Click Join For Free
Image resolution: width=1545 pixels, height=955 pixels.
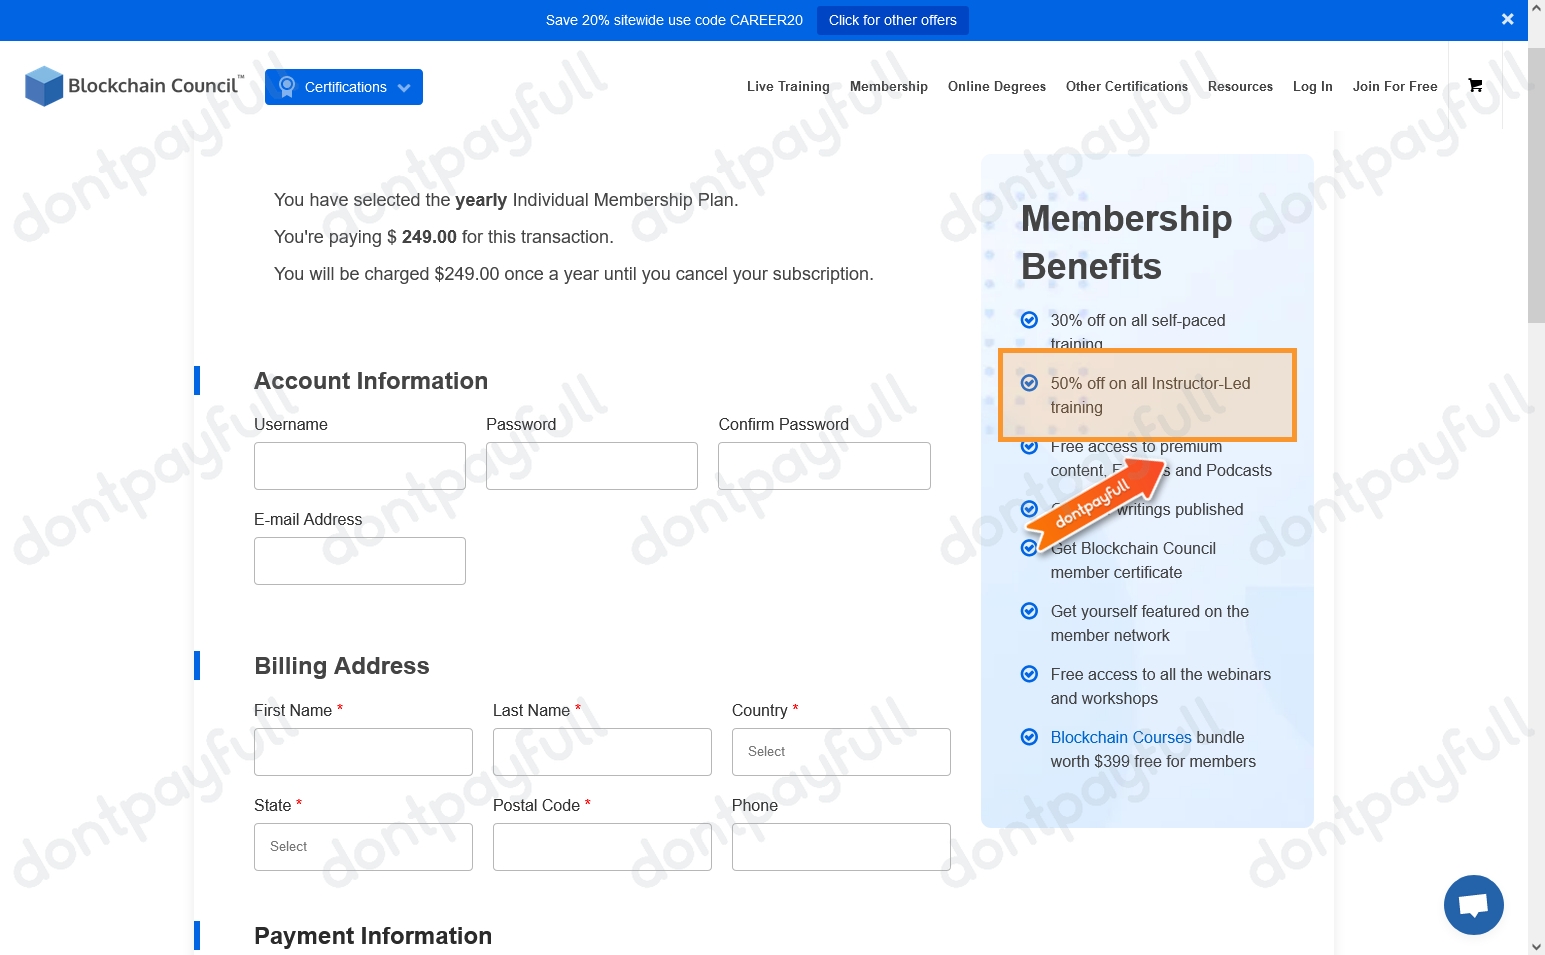(x=1395, y=87)
